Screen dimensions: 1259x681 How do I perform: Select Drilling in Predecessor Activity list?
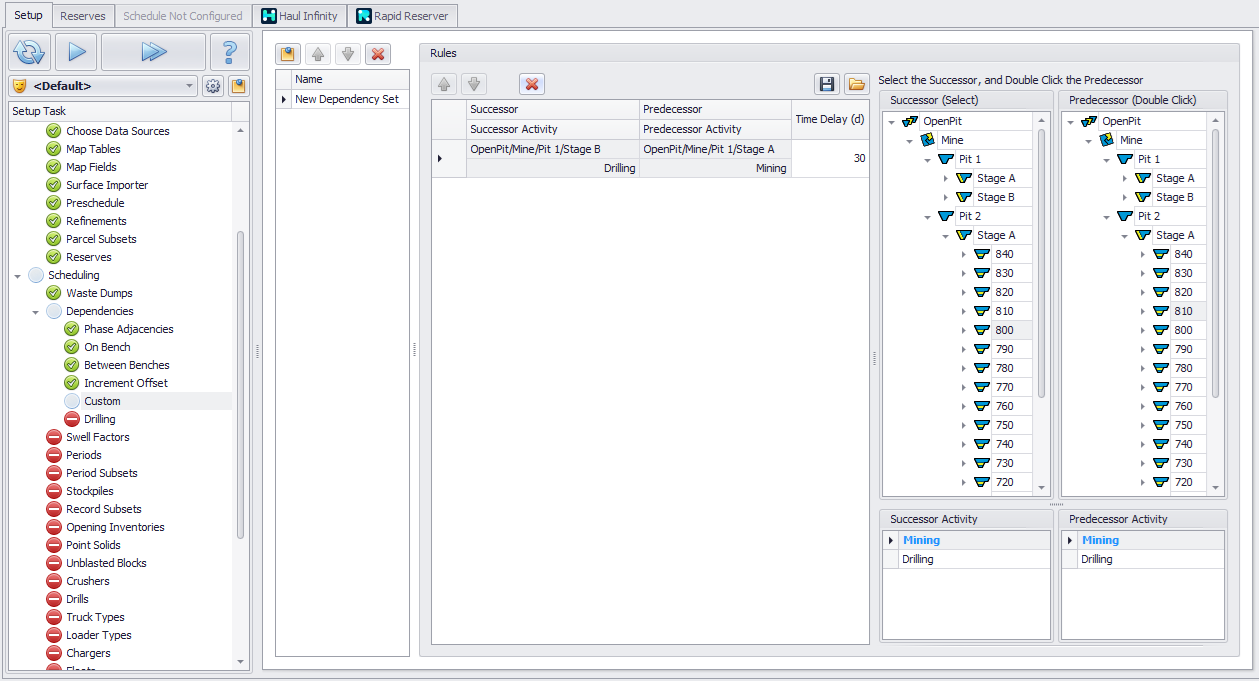click(x=1096, y=559)
